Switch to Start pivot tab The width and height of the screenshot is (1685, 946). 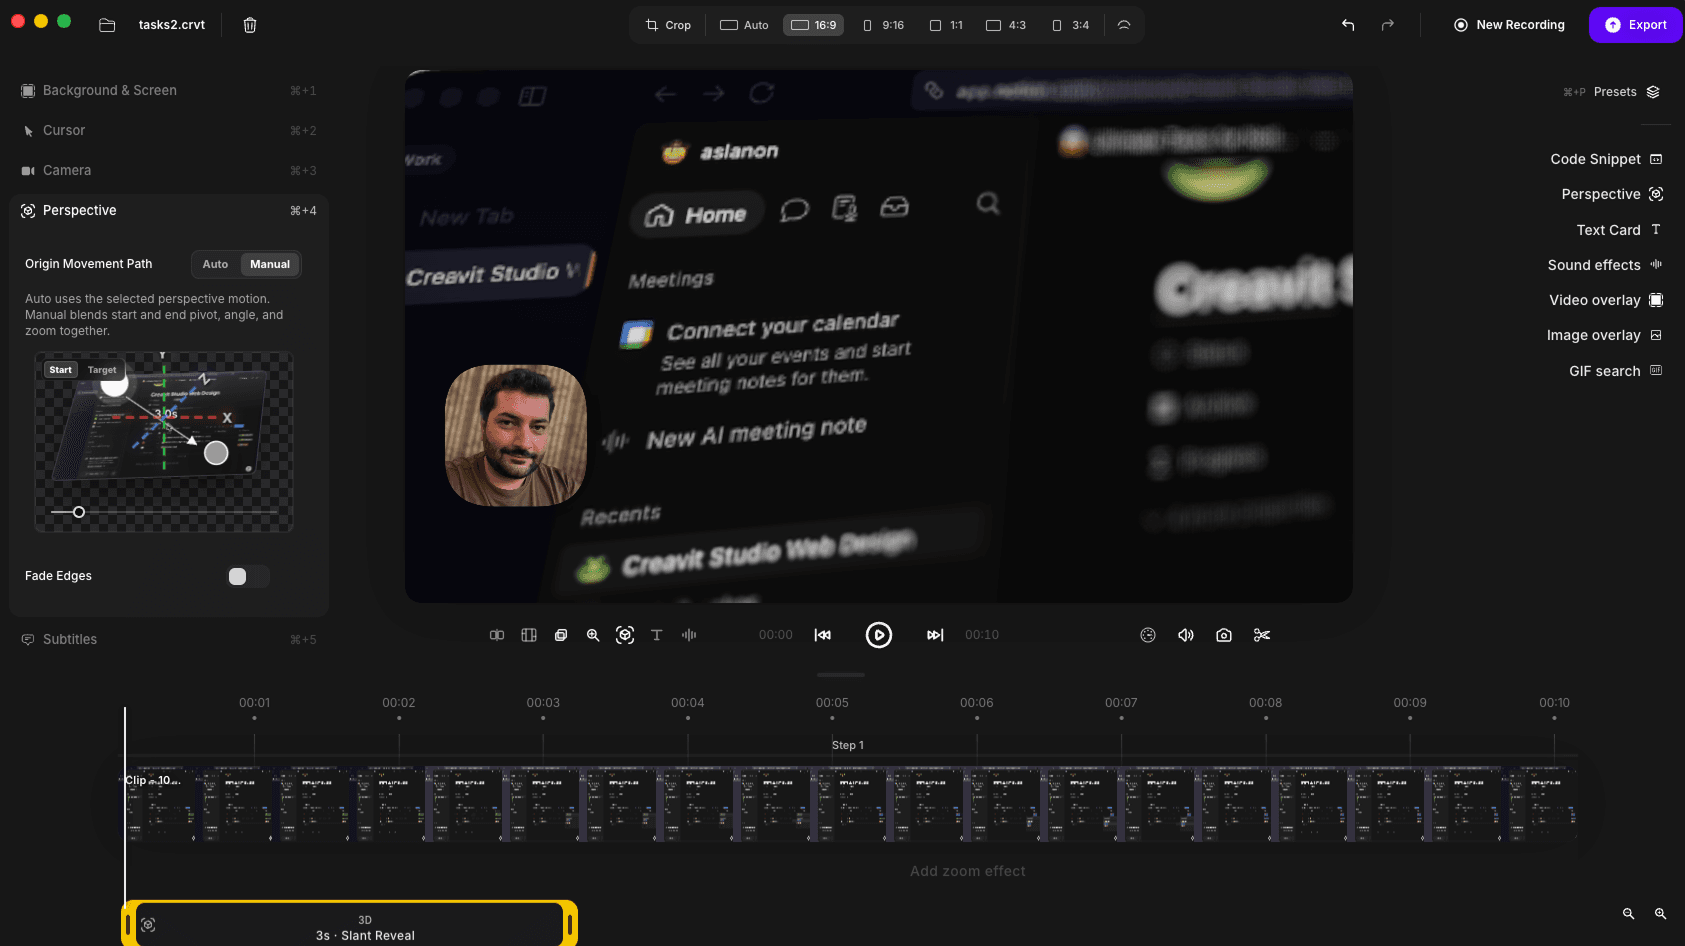coord(61,370)
